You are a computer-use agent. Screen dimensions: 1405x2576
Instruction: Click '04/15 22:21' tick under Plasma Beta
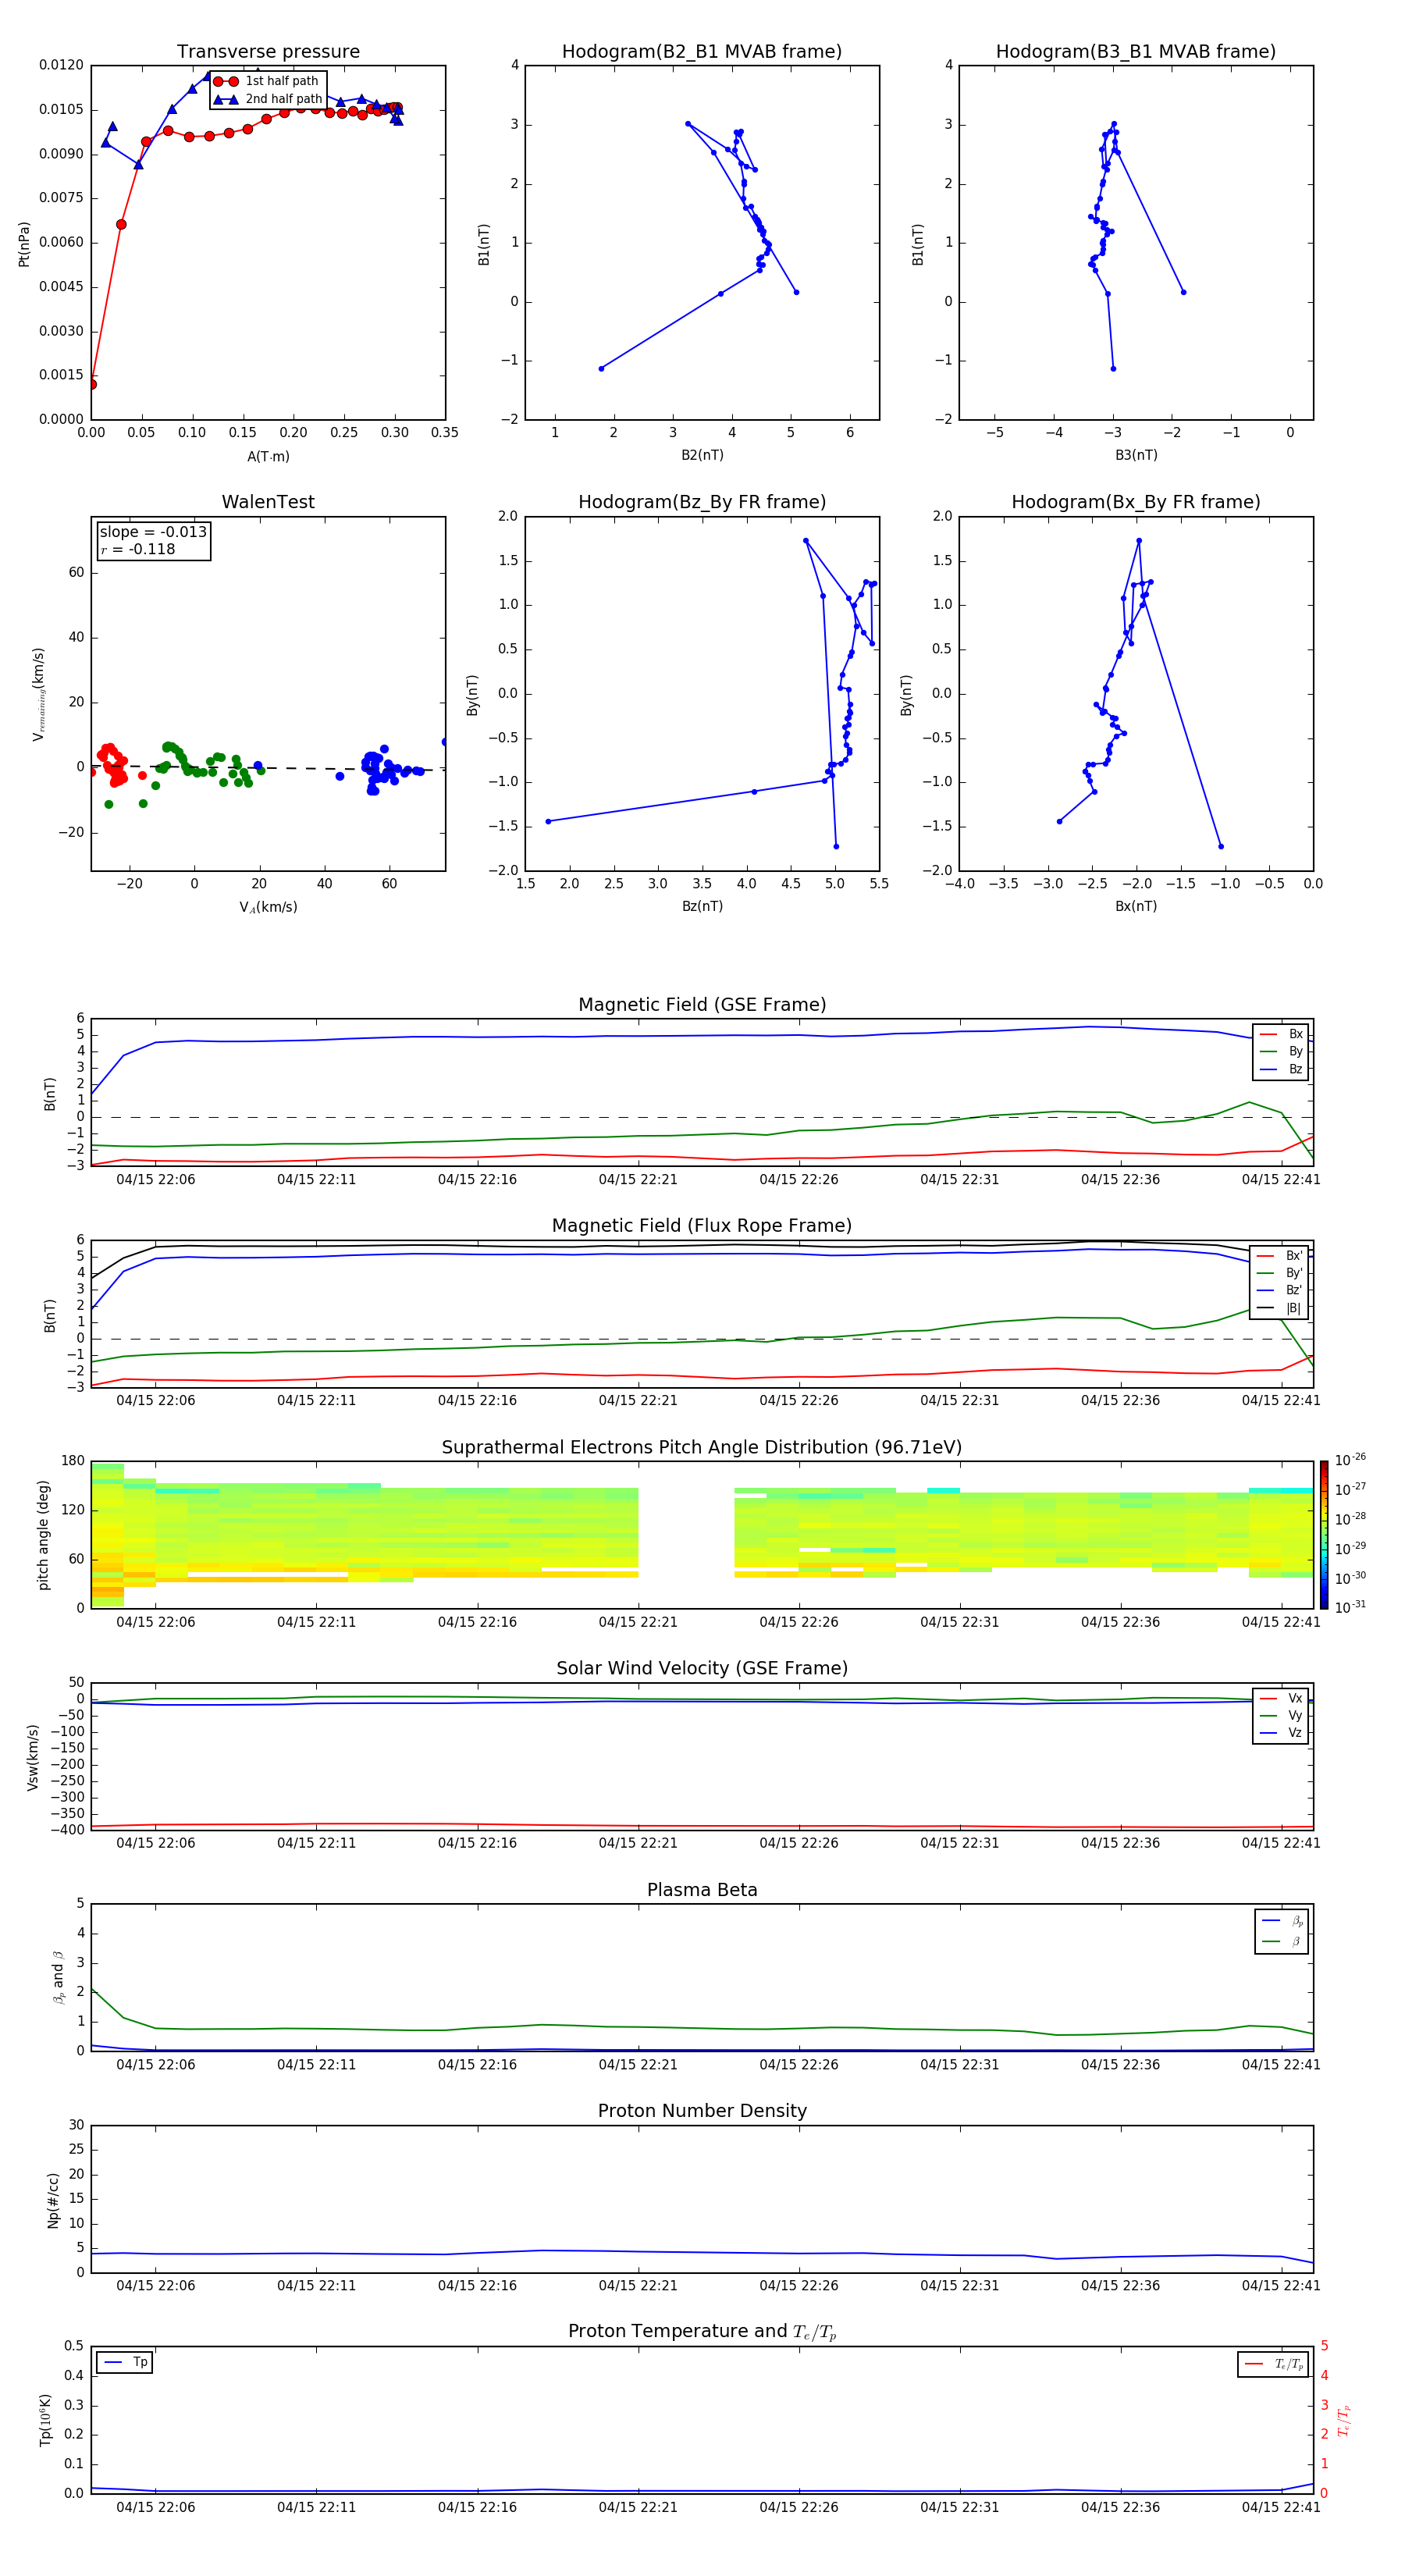[x=638, y=2064]
